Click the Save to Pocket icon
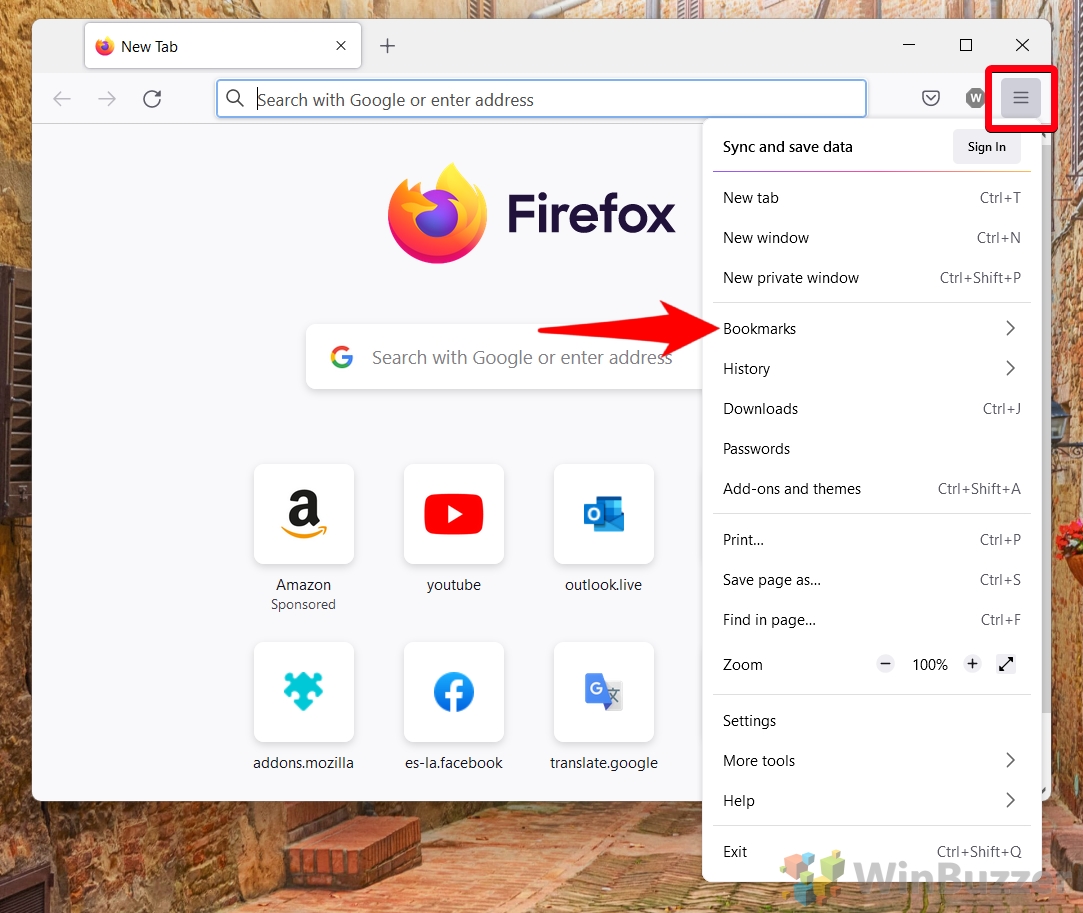Image resolution: width=1083 pixels, height=913 pixels. (930, 98)
